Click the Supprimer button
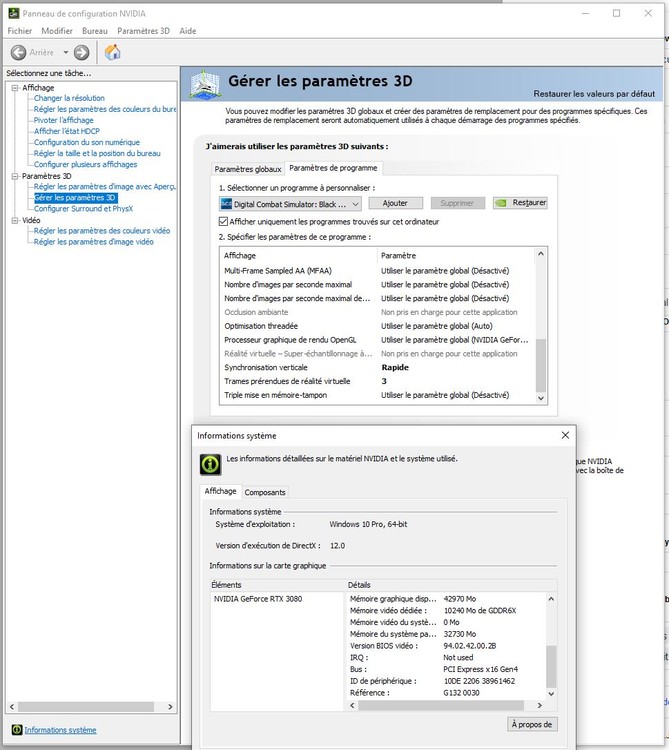 [457, 203]
